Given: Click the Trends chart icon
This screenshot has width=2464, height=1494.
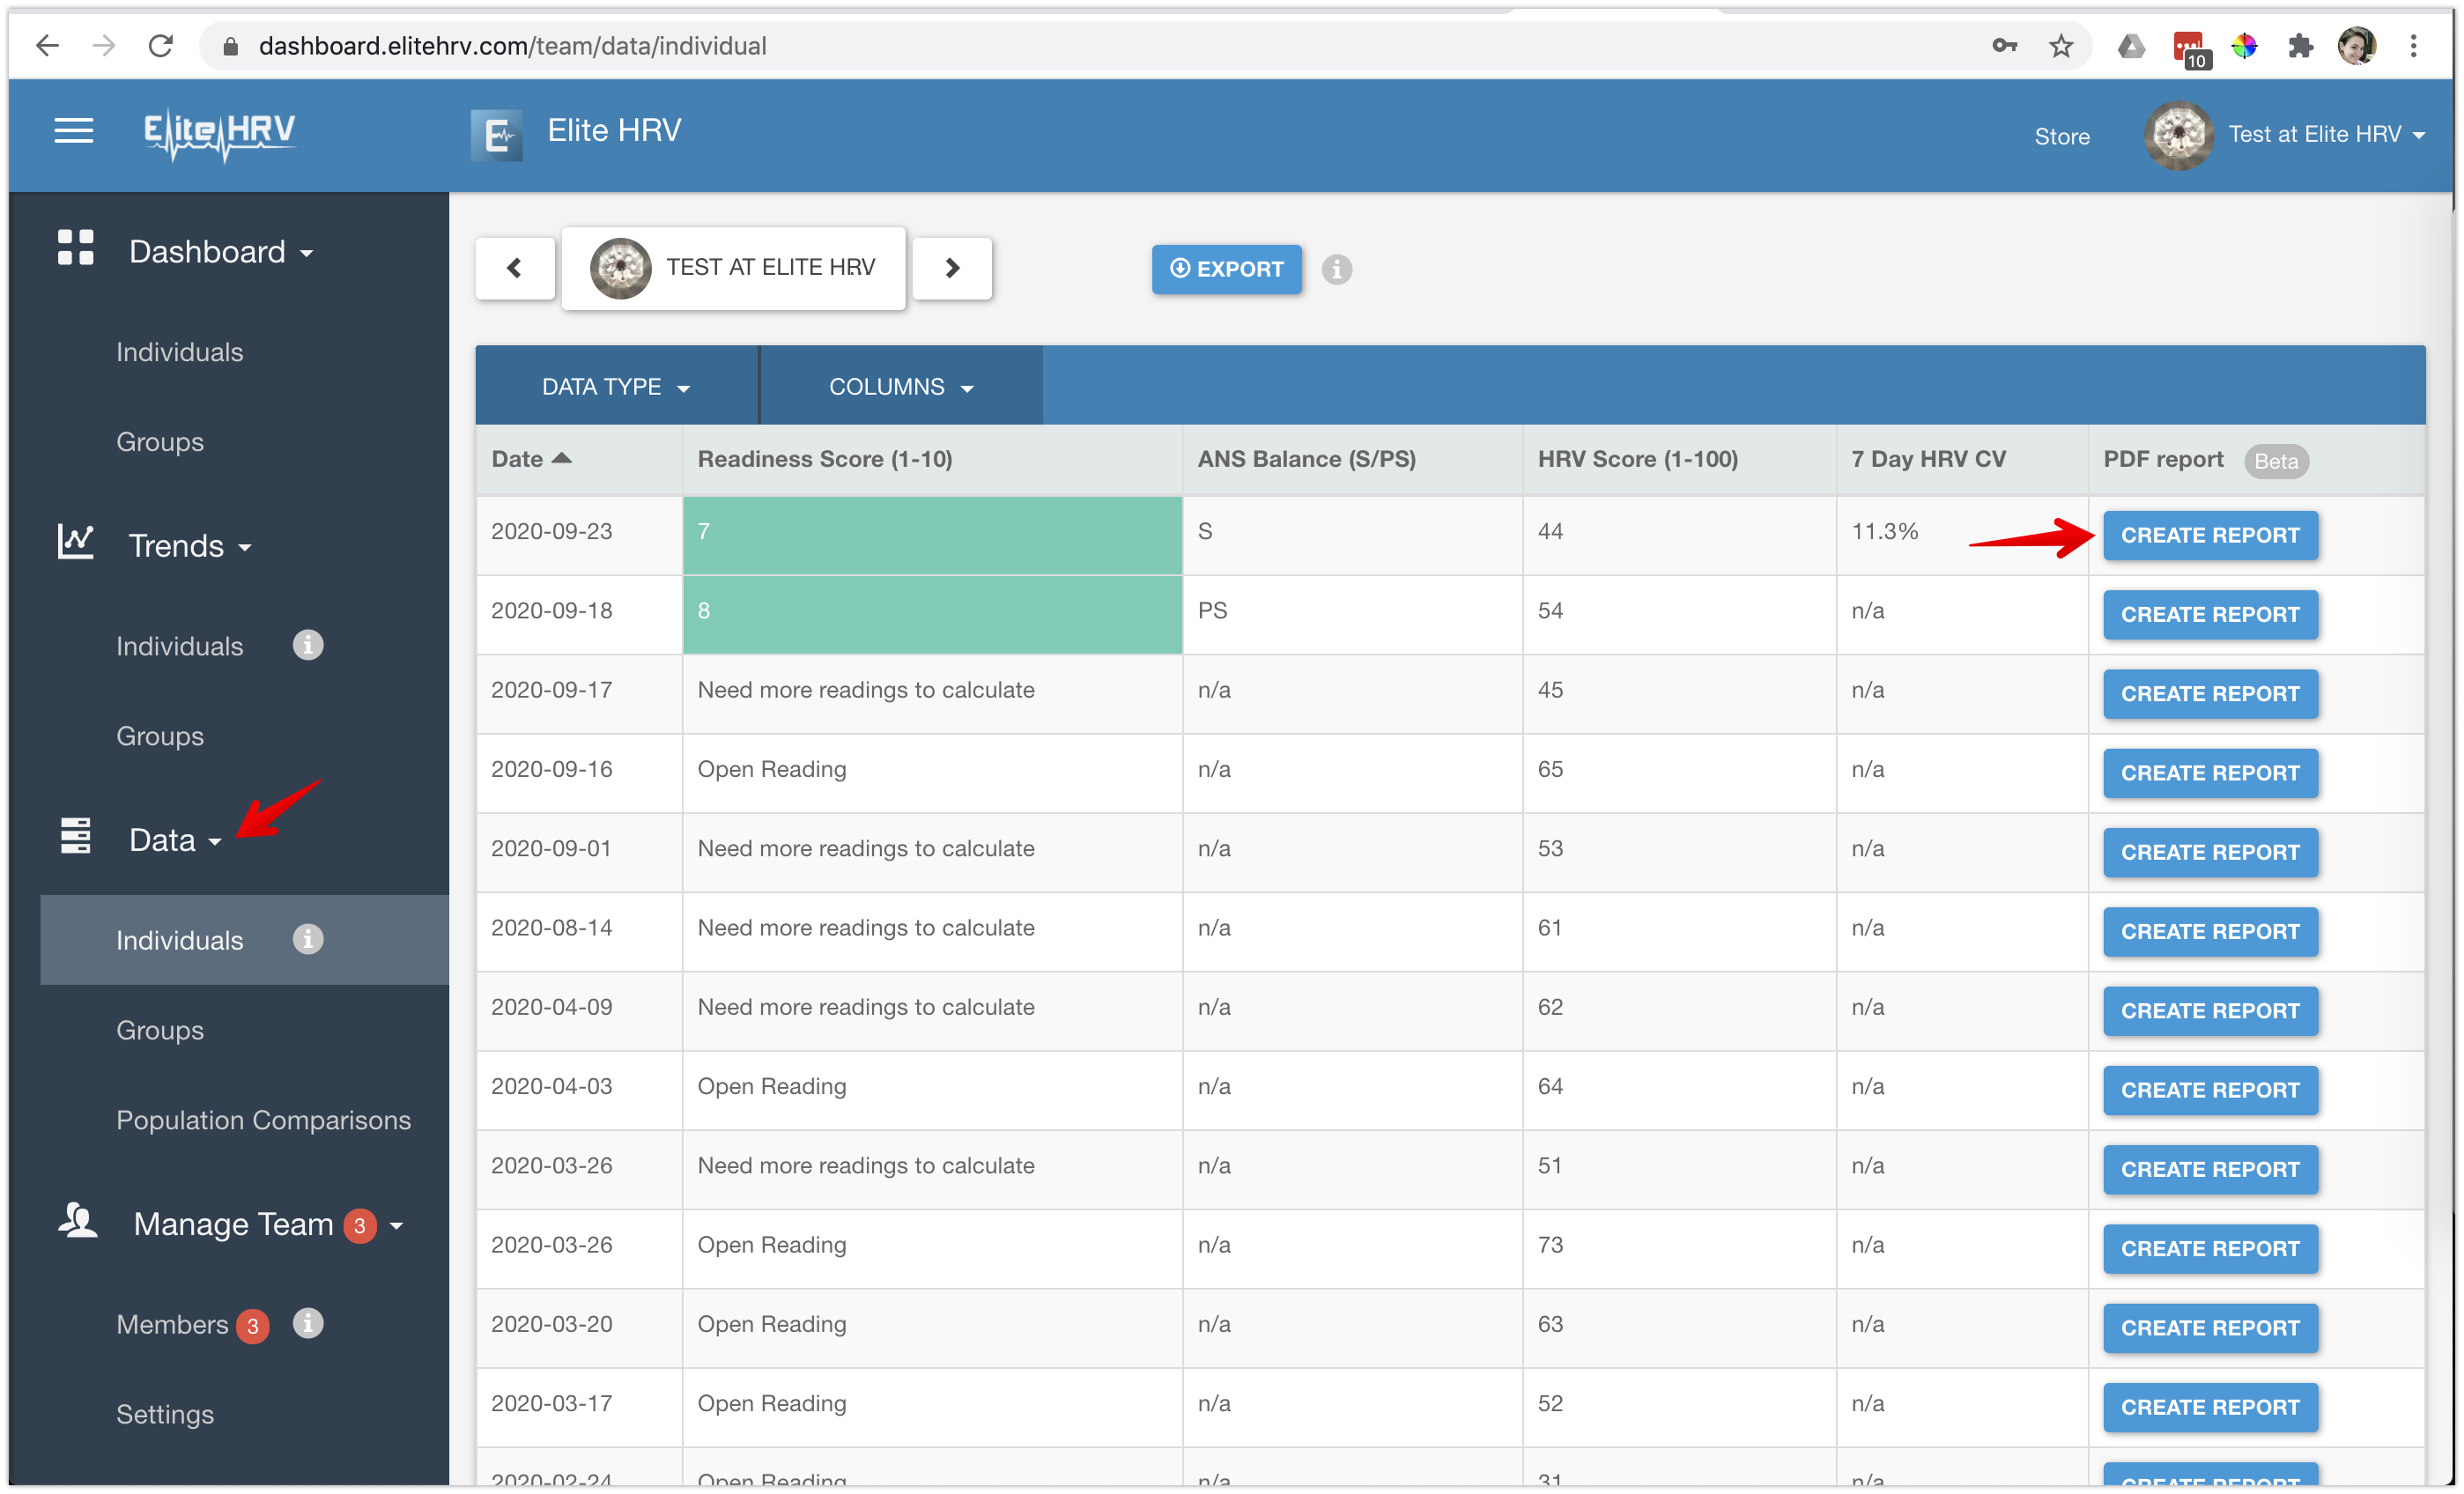Looking at the screenshot, I should pyautogui.click(x=77, y=542).
